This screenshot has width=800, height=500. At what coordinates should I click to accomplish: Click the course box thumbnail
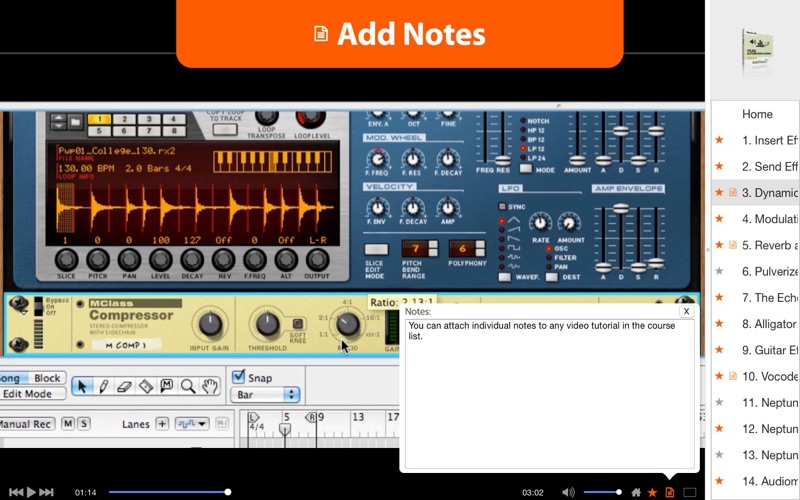pyautogui.click(x=757, y=50)
